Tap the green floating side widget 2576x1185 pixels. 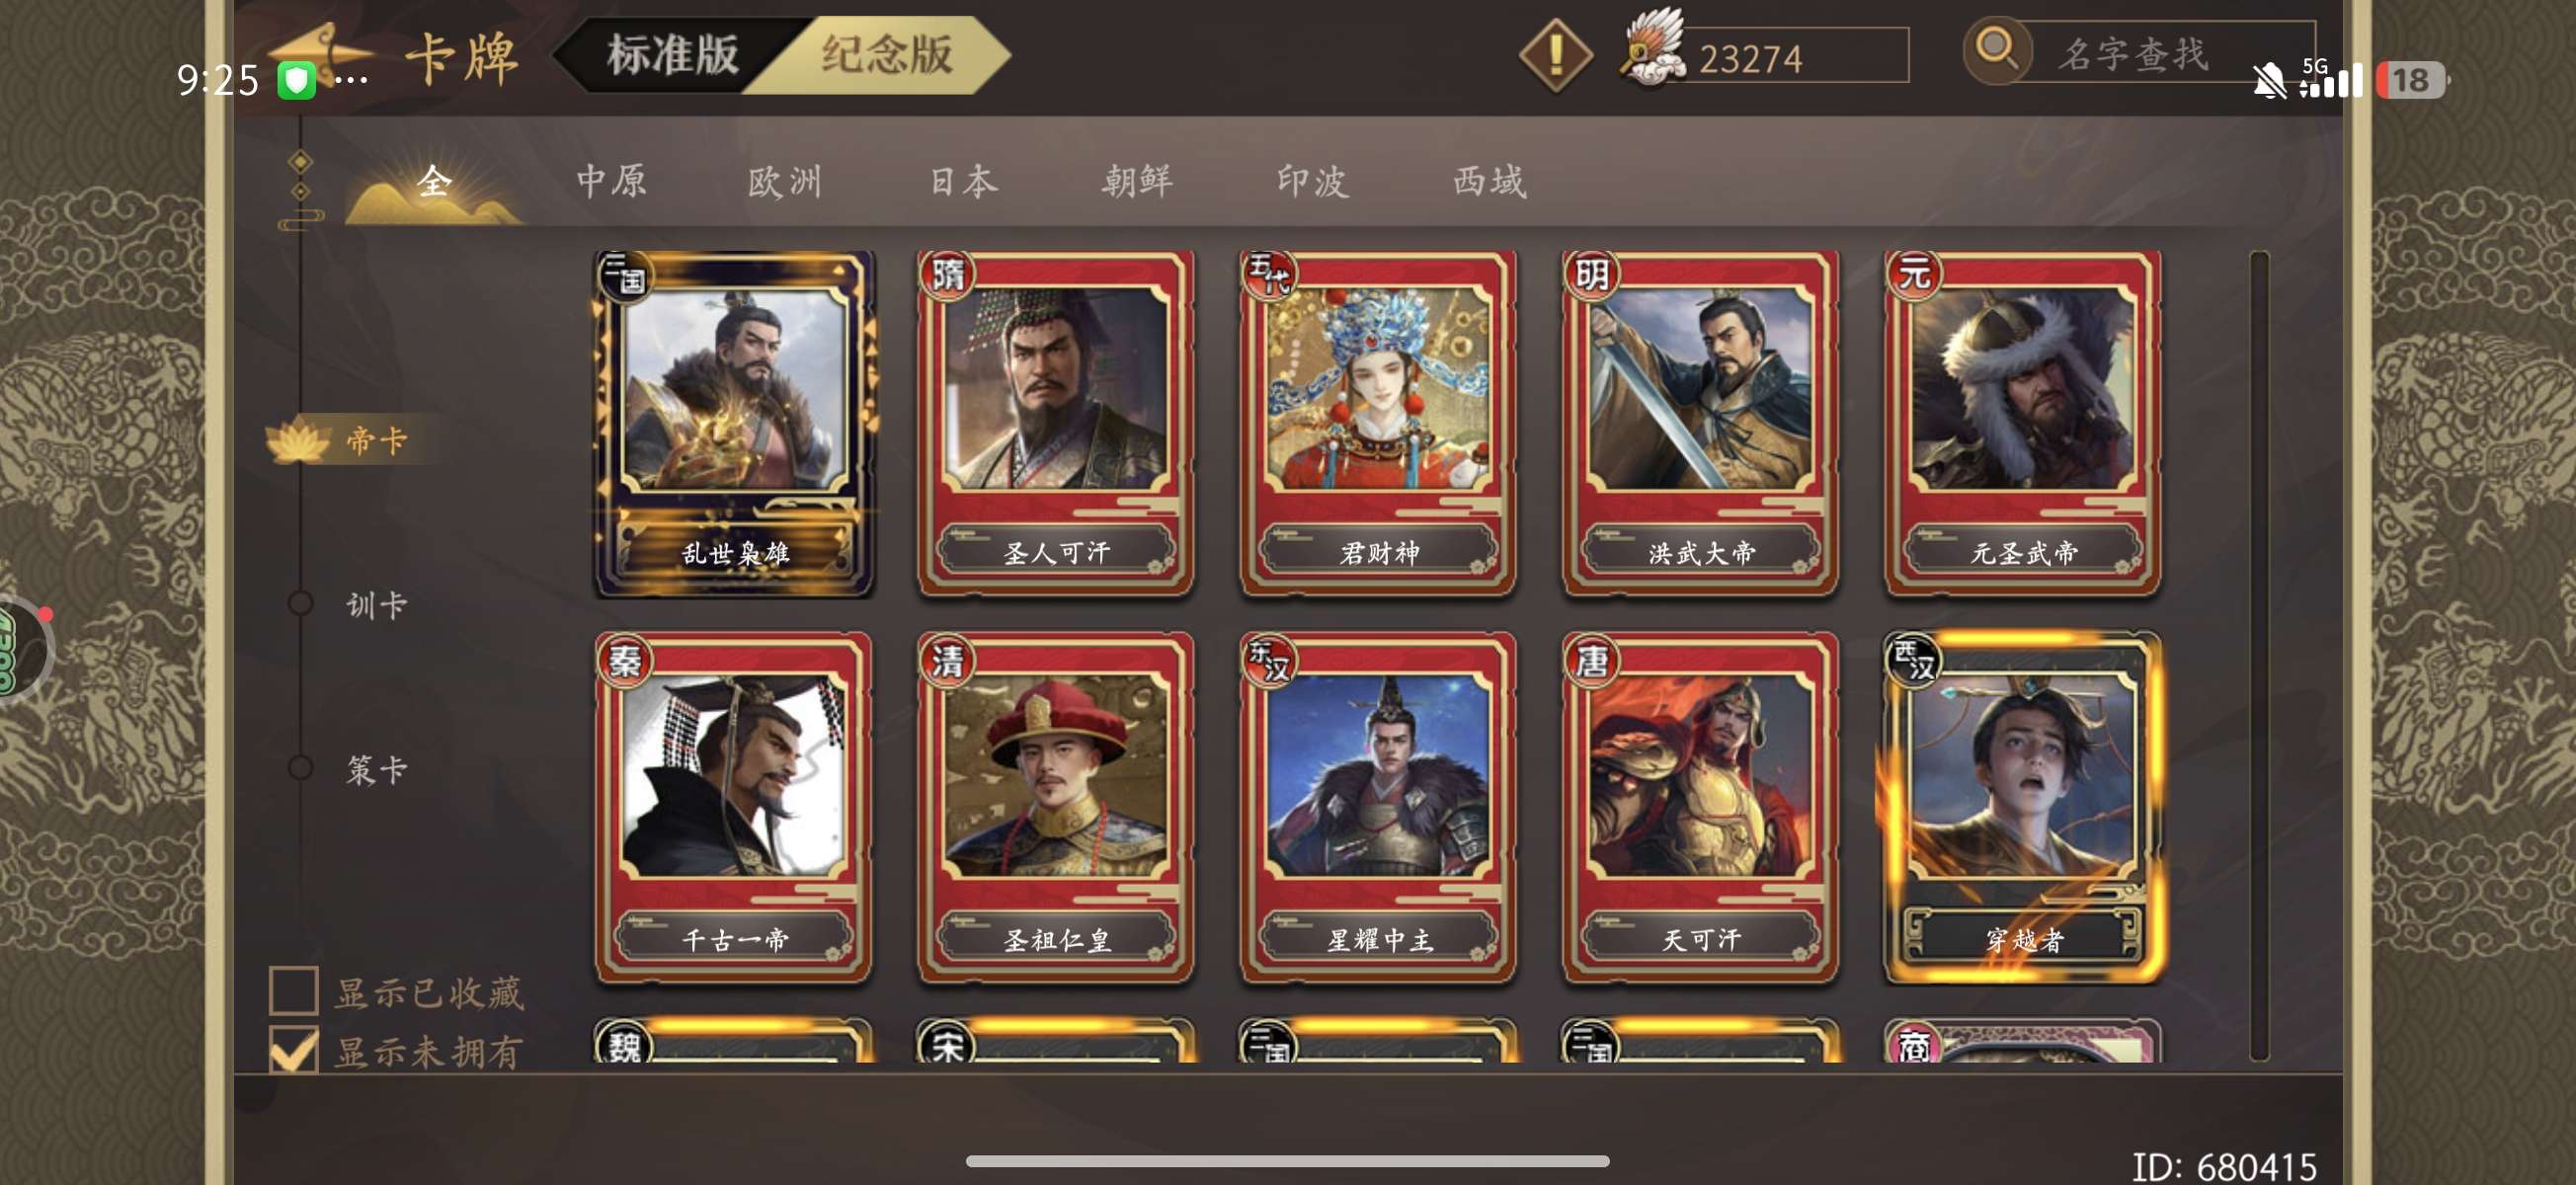click(x=22, y=650)
